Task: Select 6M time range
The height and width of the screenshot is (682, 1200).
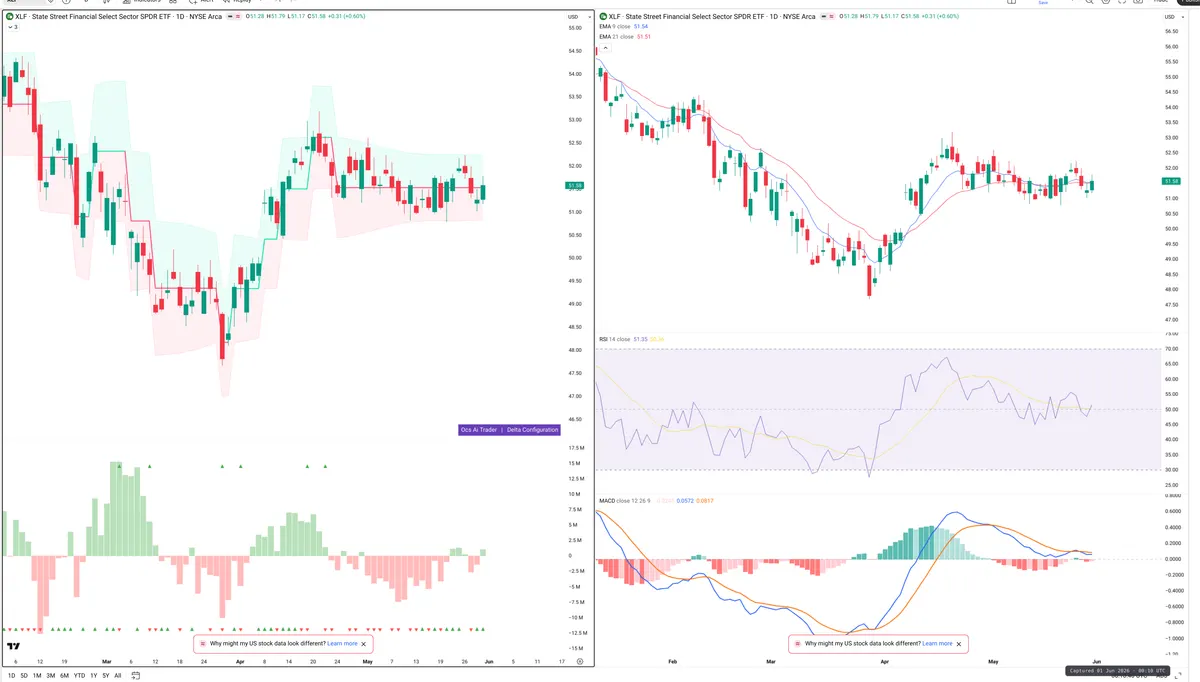Action: [64, 675]
